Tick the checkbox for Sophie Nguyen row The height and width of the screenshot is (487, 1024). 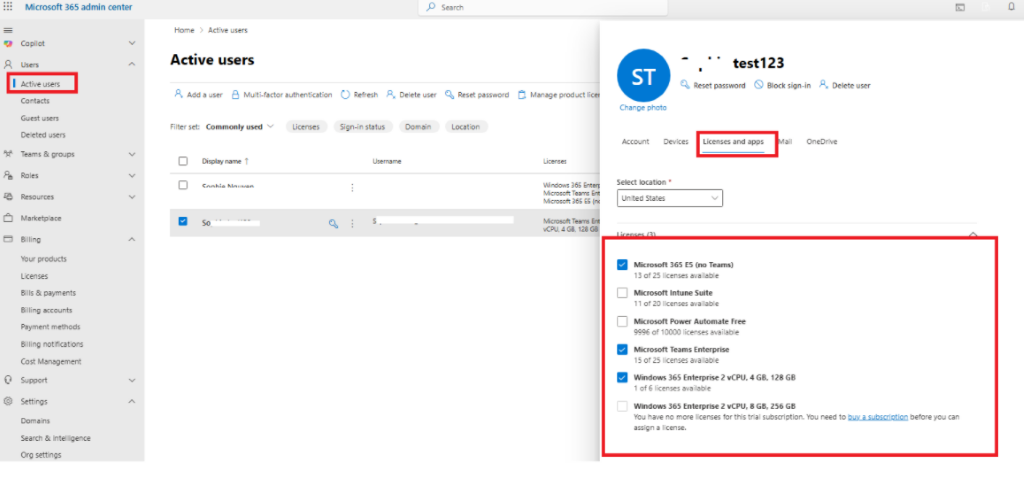tap(183, 185)
